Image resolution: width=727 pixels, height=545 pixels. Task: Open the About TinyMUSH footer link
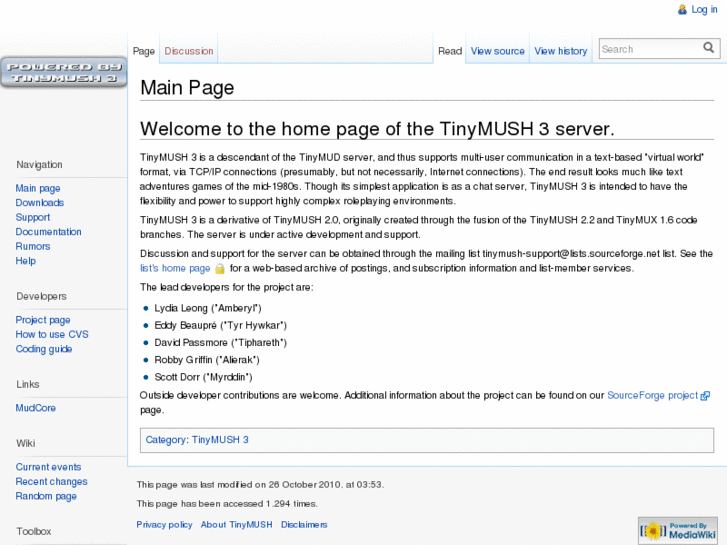coord(236,525)
